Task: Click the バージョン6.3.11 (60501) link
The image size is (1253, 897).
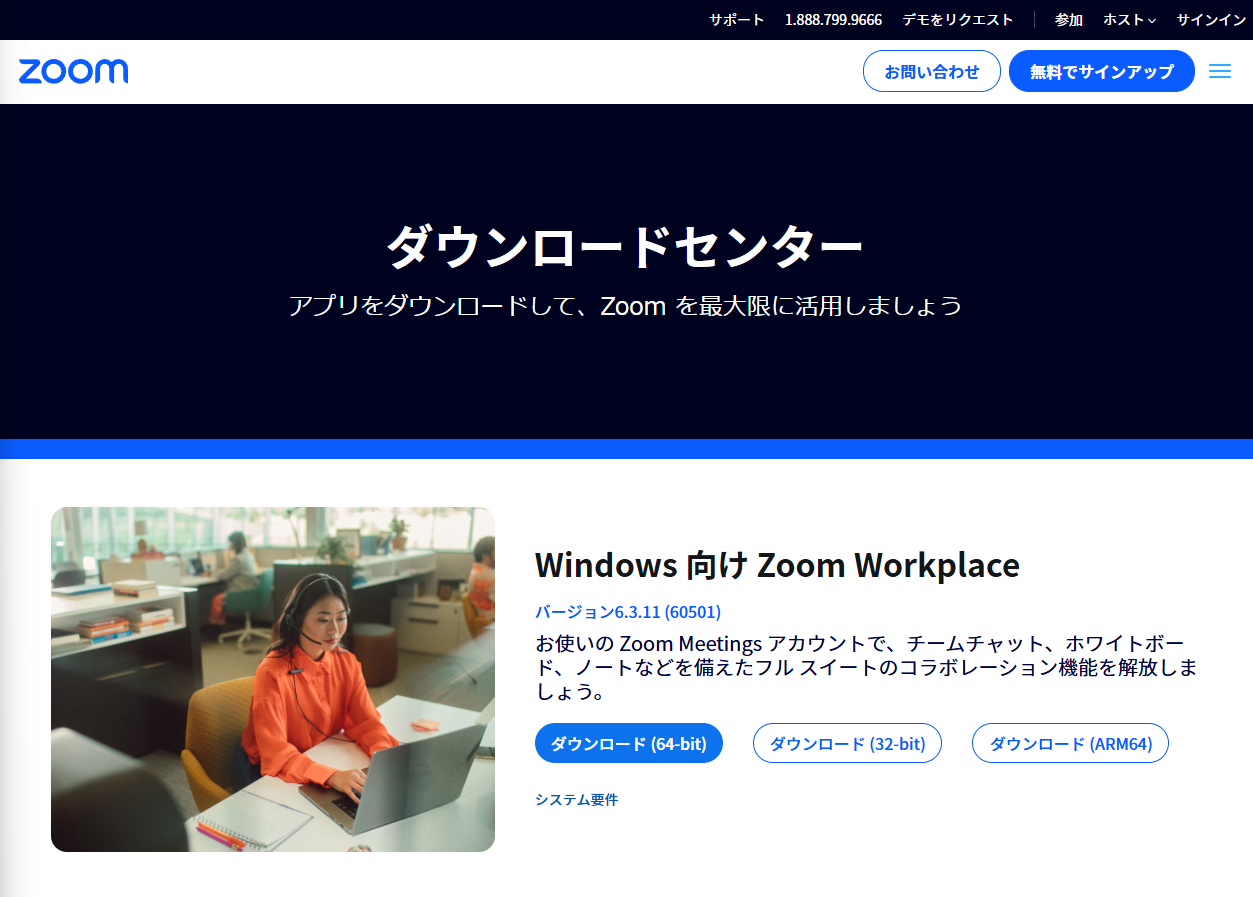Action: coord(628,612)
